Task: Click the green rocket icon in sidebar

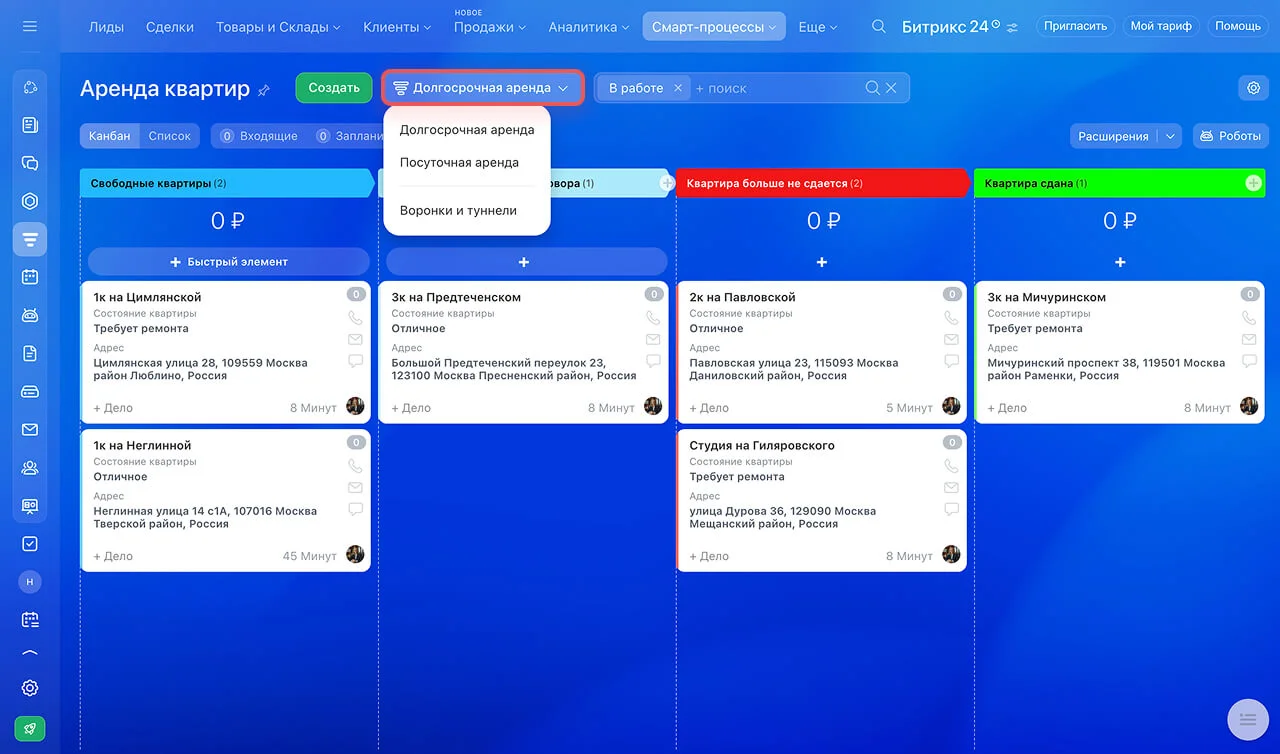Action: pyautogui.click(x=29, y=729)
